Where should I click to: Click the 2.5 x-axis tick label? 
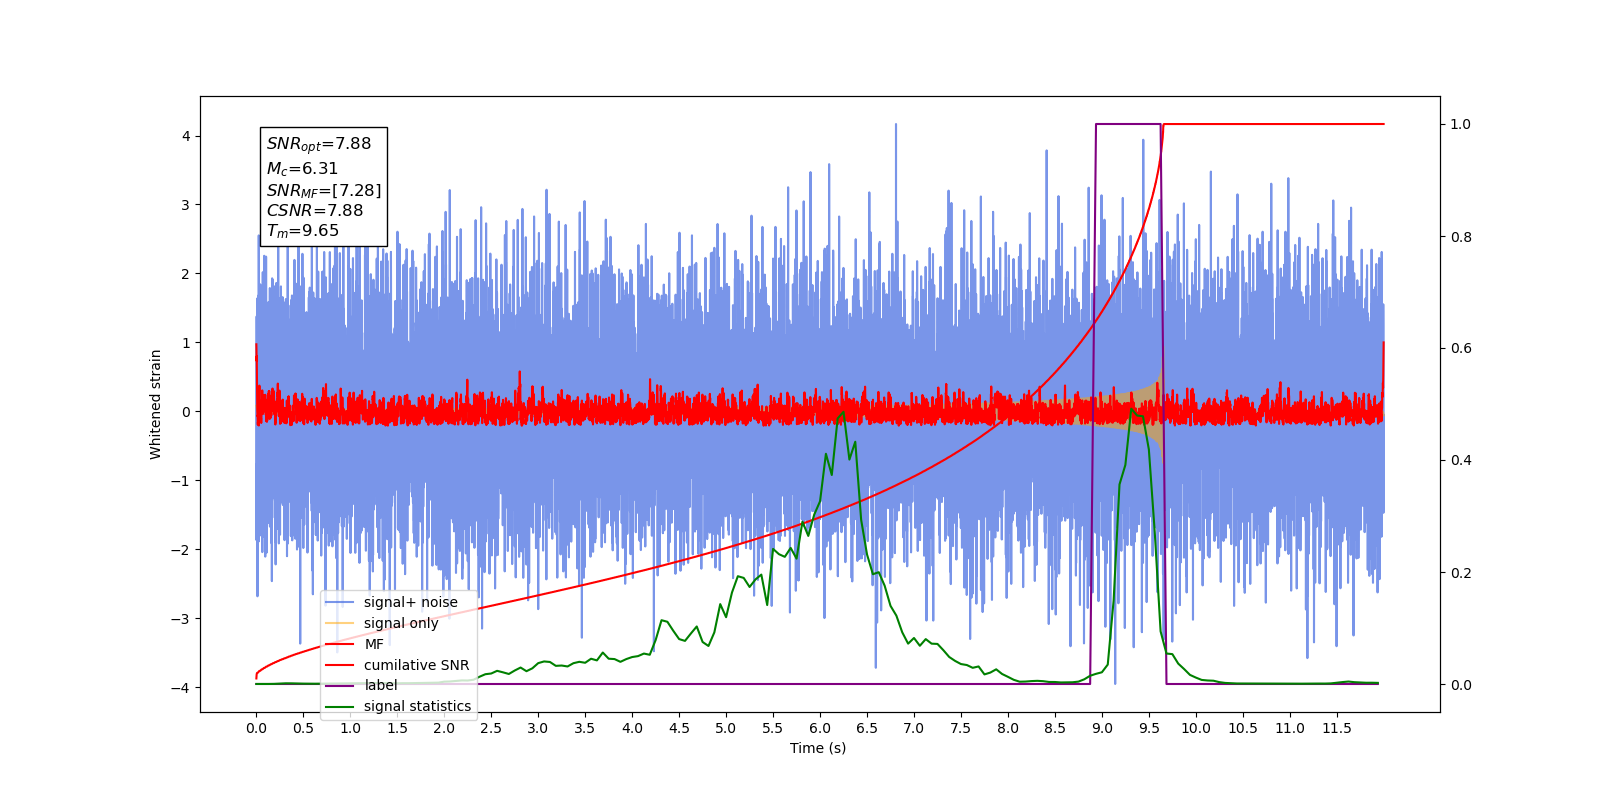coord(491,728)
